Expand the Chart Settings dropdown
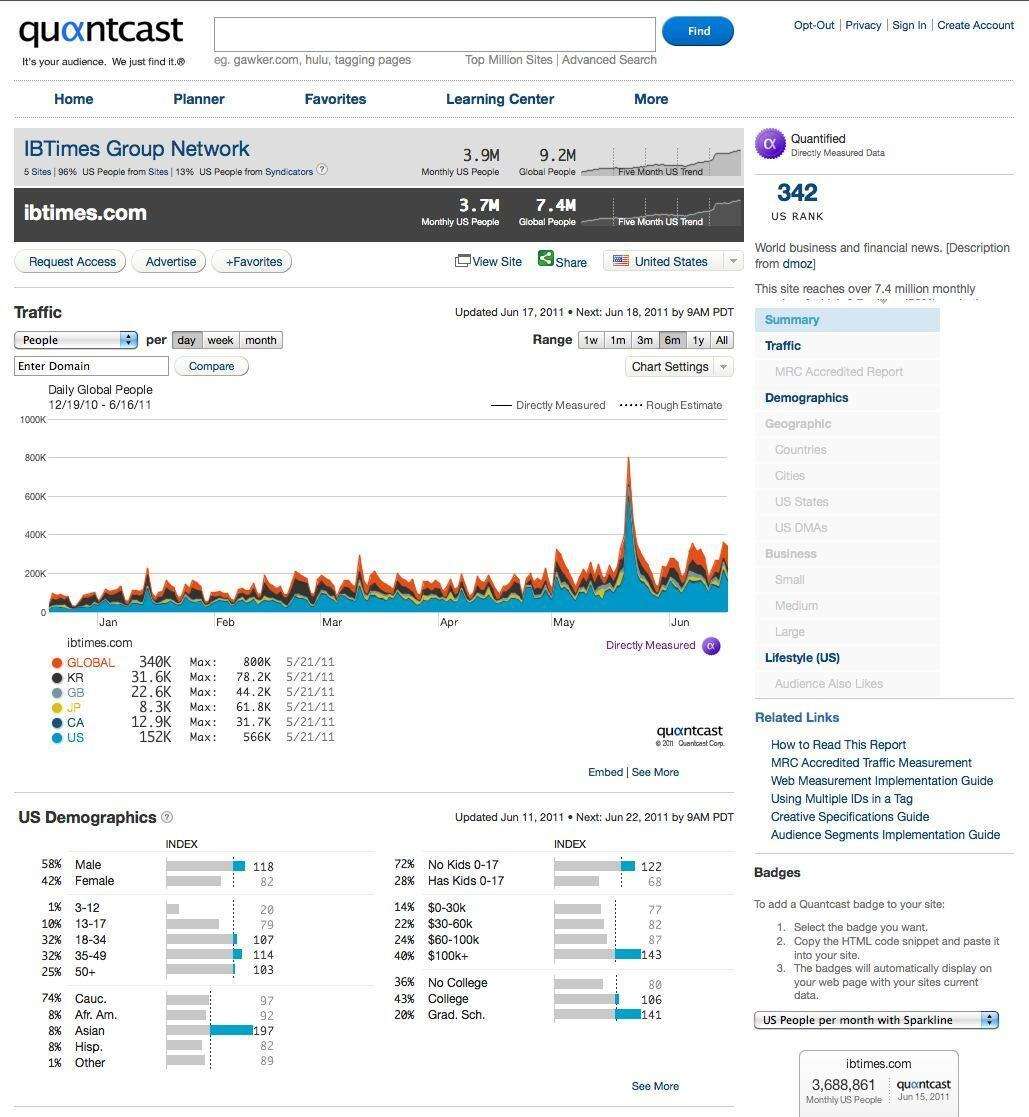The height and width of the screenshot is (1117, 1029). click(679, 367)
